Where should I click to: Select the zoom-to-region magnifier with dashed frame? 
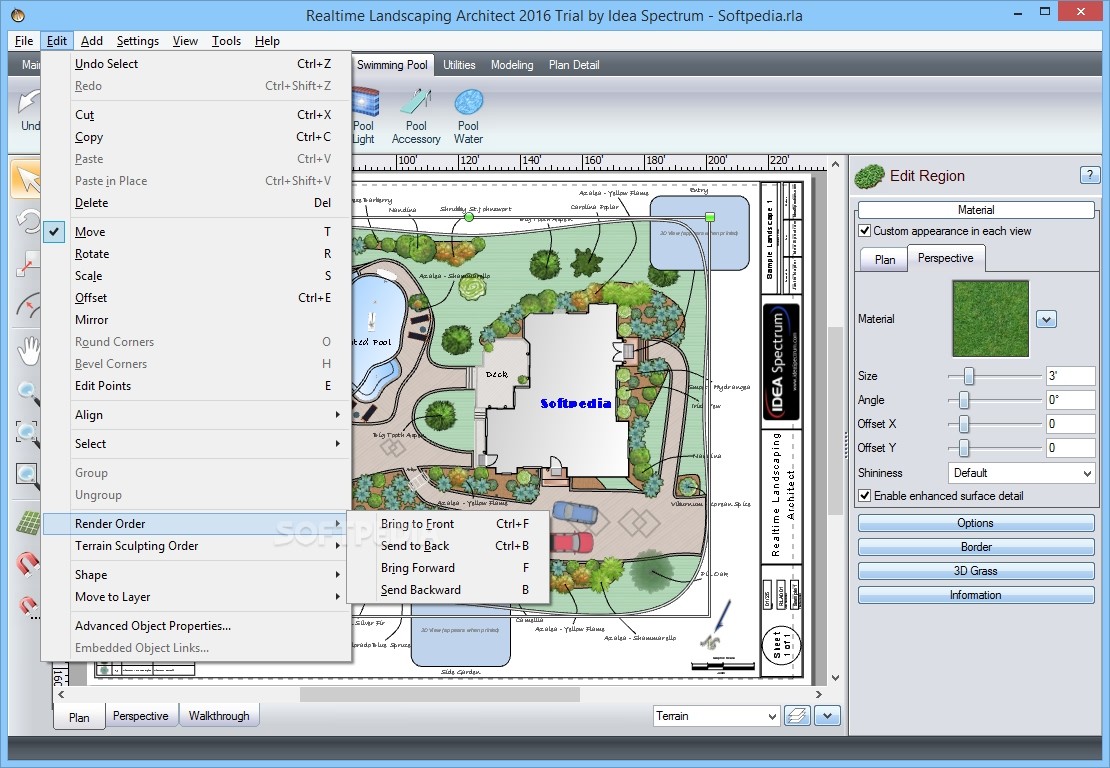[x=27, y=432]
